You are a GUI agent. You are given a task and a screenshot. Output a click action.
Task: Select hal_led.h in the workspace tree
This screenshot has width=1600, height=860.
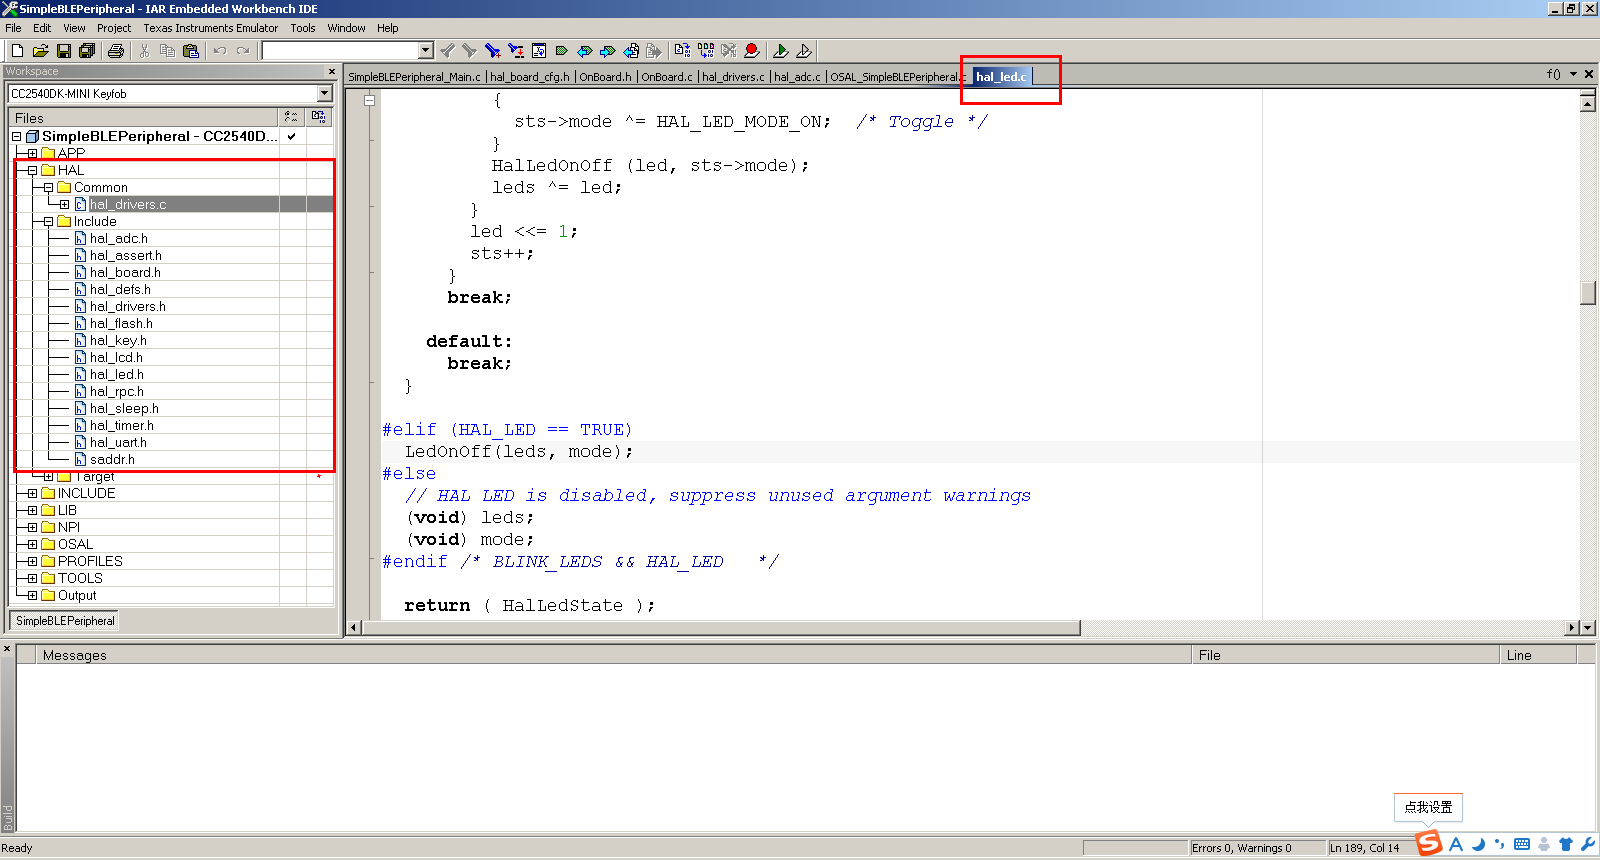click(116, 374)
